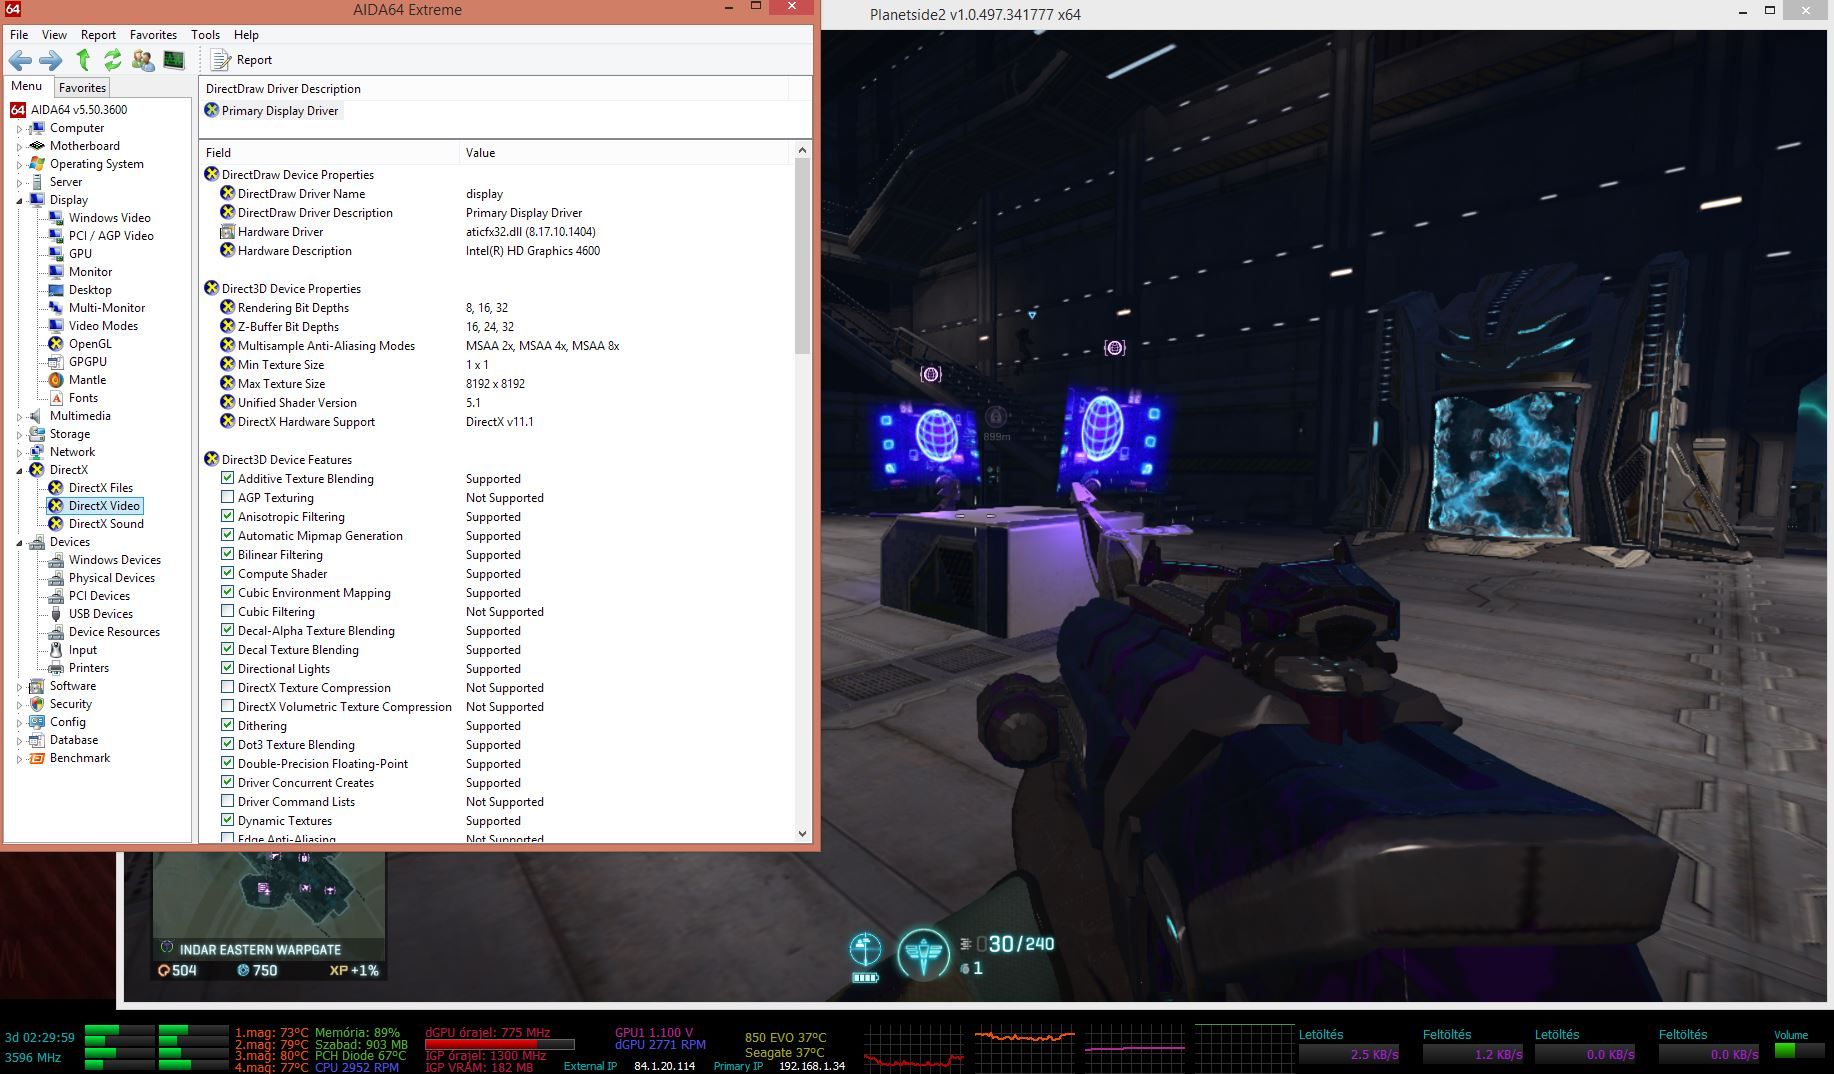Open the Favorites menu
Viewport: 1834px width, 1074px height.
coord(153,34)
